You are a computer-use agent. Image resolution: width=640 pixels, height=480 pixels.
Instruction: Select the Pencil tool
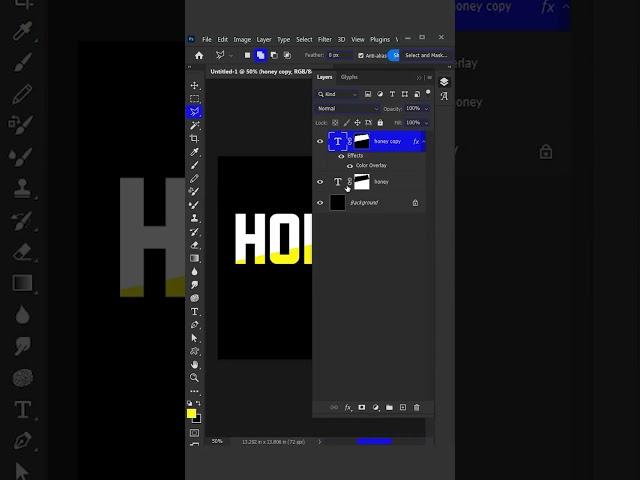(x=194, y=178)
